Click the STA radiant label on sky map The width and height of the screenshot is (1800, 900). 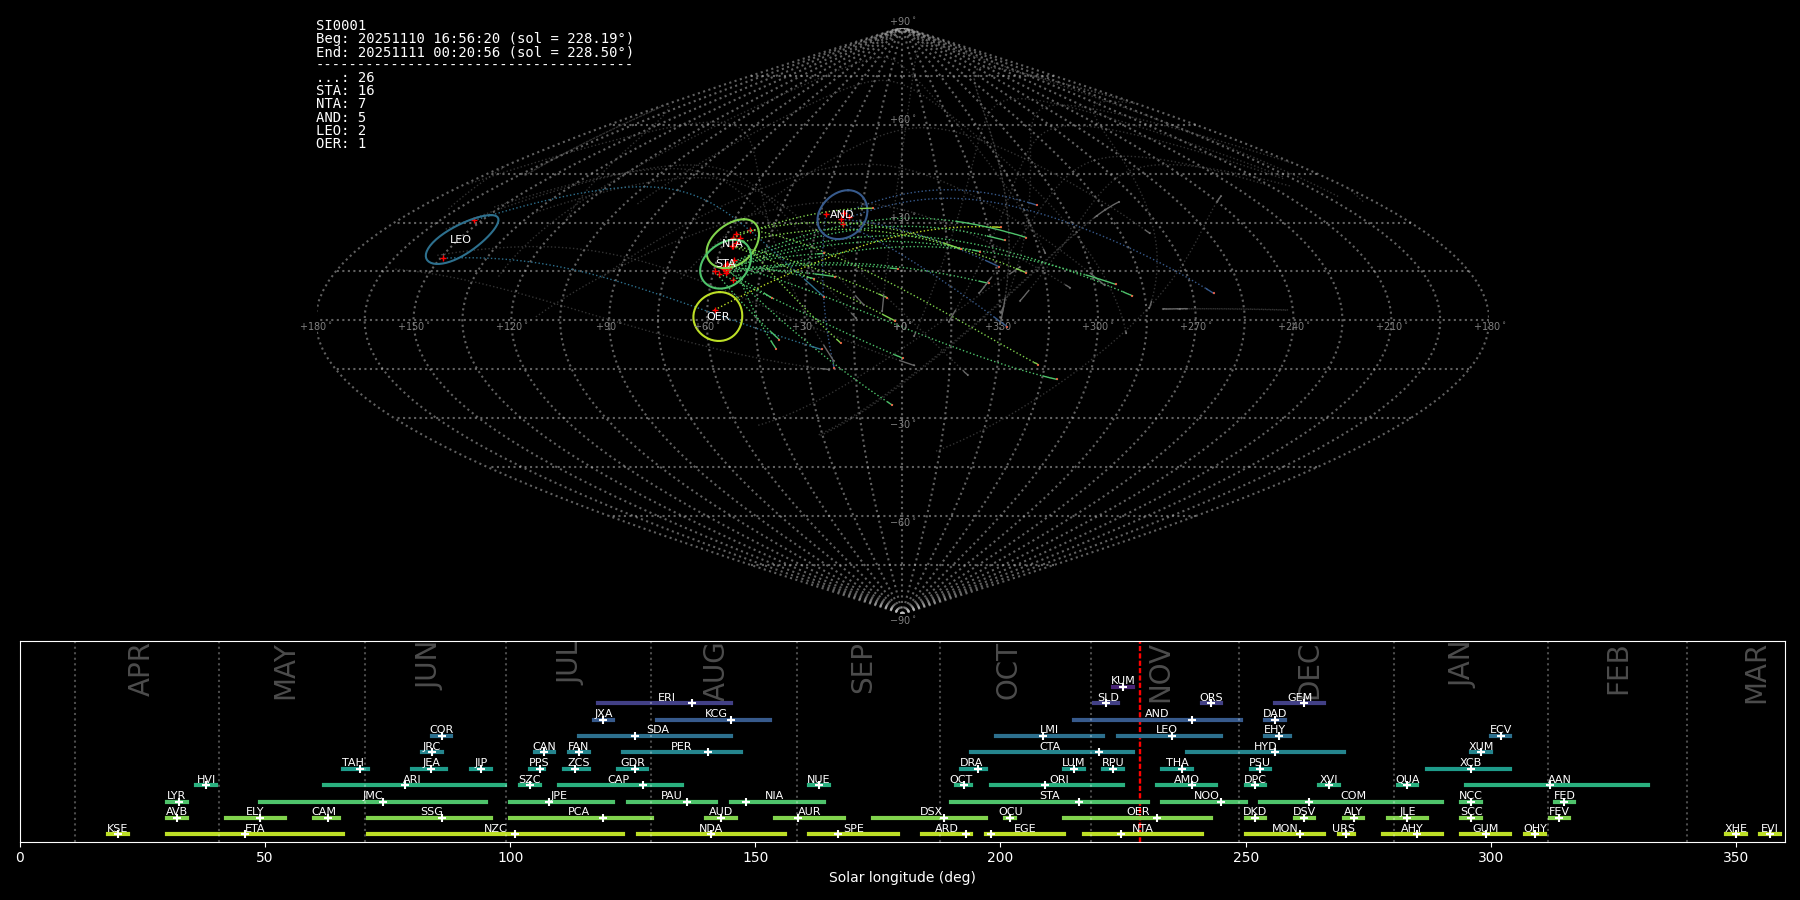tap(726, 264)
